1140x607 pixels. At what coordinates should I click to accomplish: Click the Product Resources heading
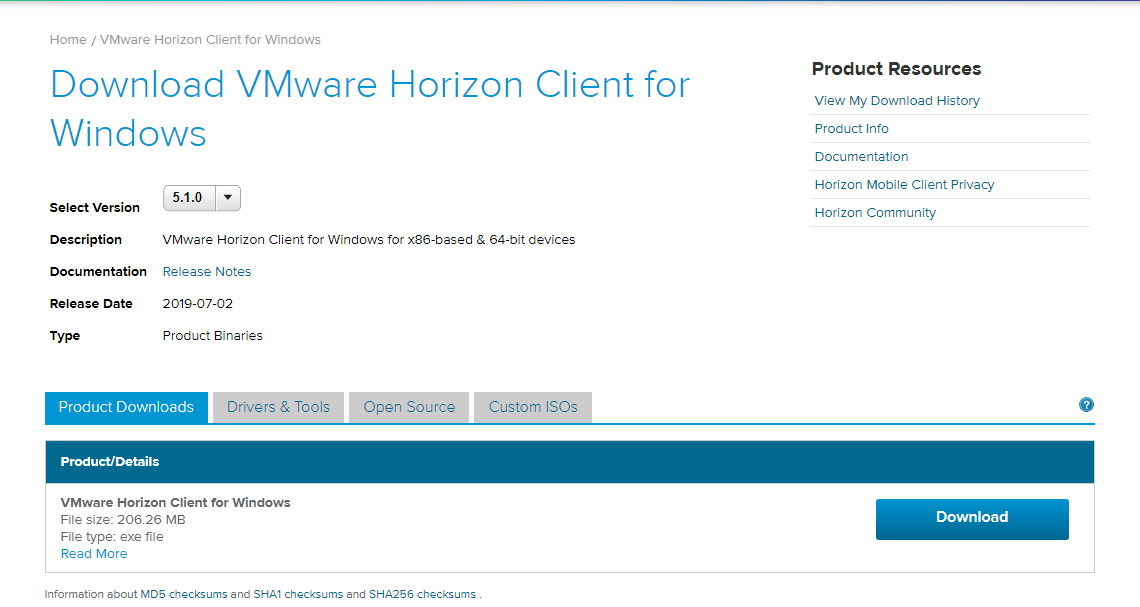pyautogui.click(x=896, y=69)
